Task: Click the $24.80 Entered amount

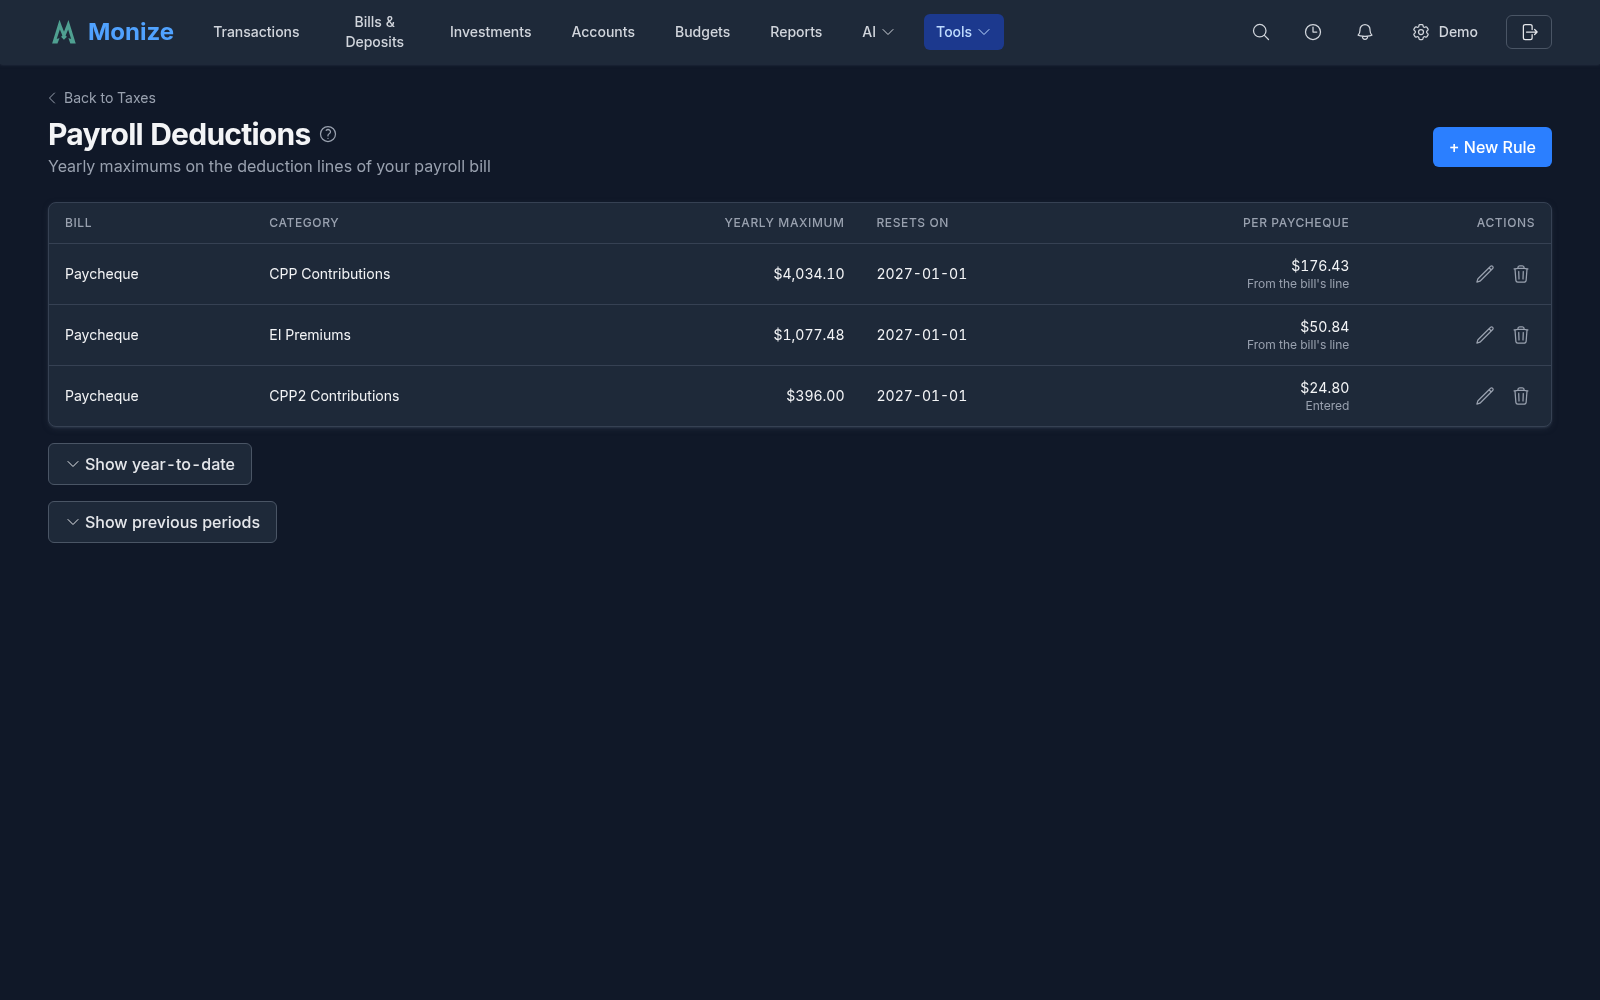Action: pyautogui.click(x=1324, y=388)
